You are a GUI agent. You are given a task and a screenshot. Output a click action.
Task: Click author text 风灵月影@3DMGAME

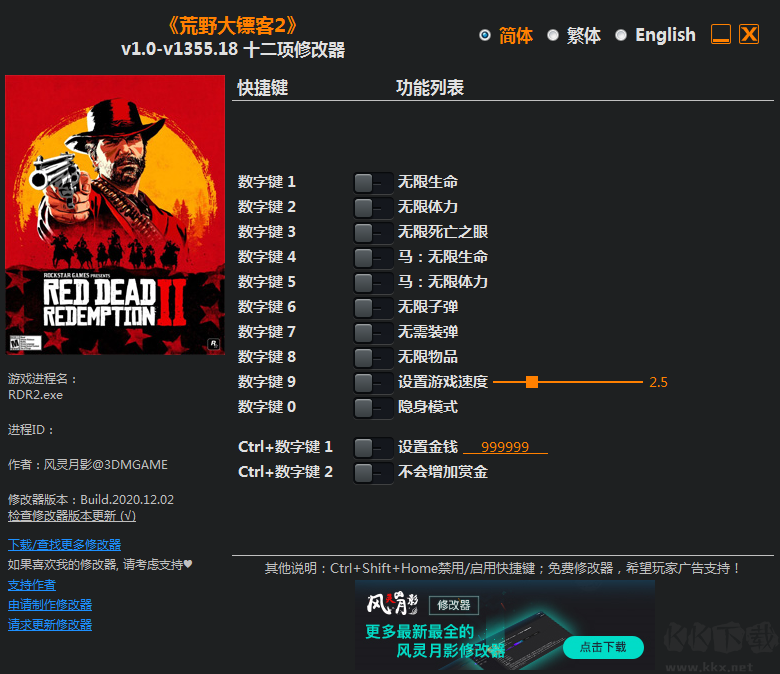click(x=105, y=465)
